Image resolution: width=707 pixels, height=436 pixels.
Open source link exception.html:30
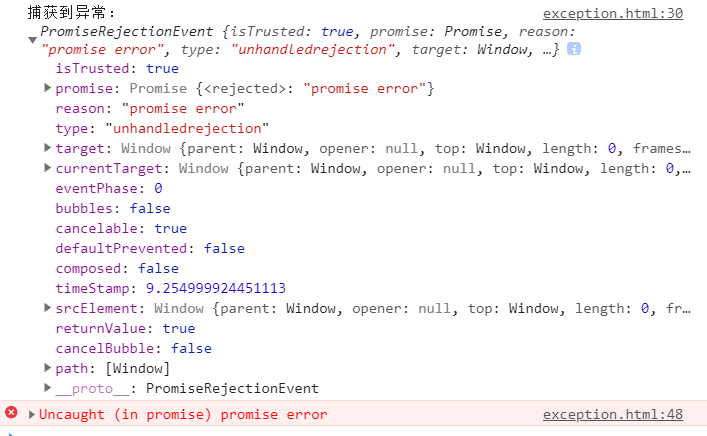(x=613, y=14)
